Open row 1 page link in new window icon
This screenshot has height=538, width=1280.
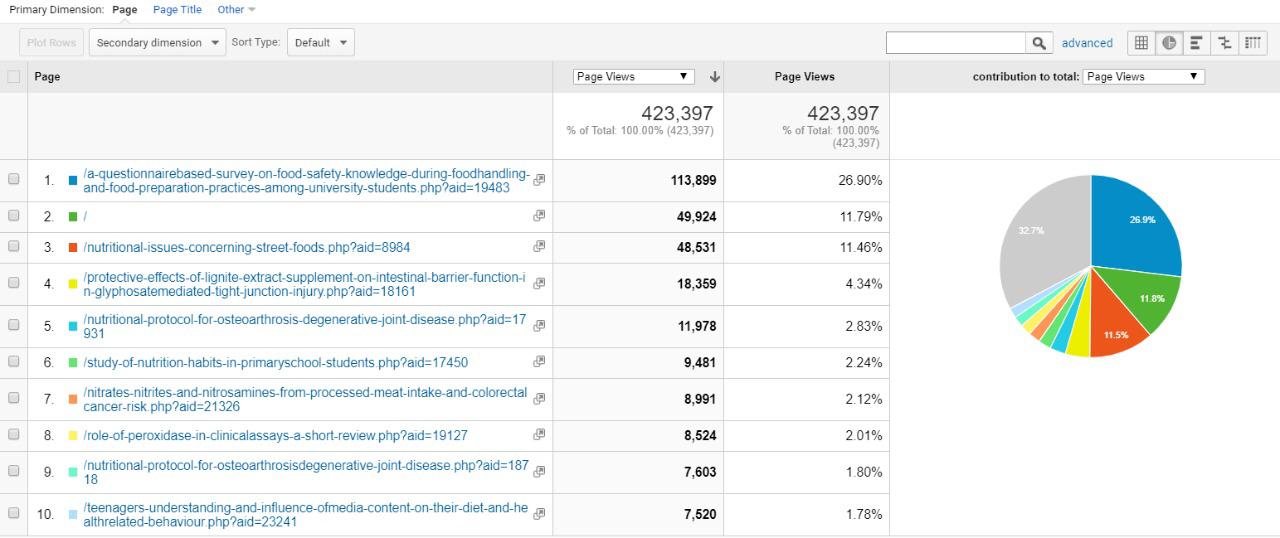click(539, 180)
